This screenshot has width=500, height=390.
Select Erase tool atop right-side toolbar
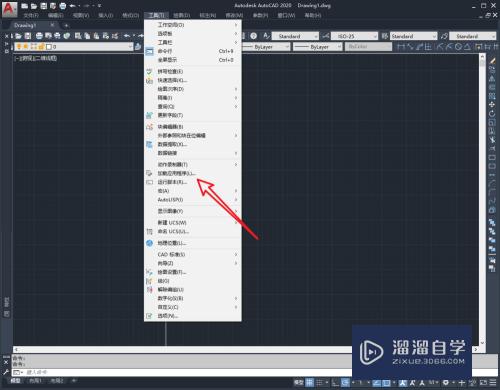click(x=492, y=61)
